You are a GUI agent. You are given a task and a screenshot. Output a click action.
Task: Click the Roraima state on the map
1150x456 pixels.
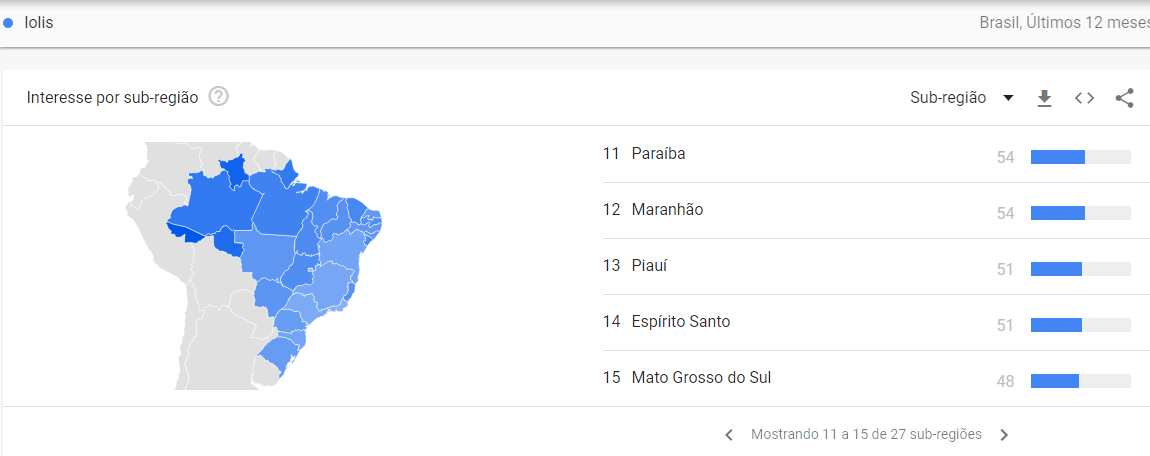pyautogui.click(x=235, y=170)
